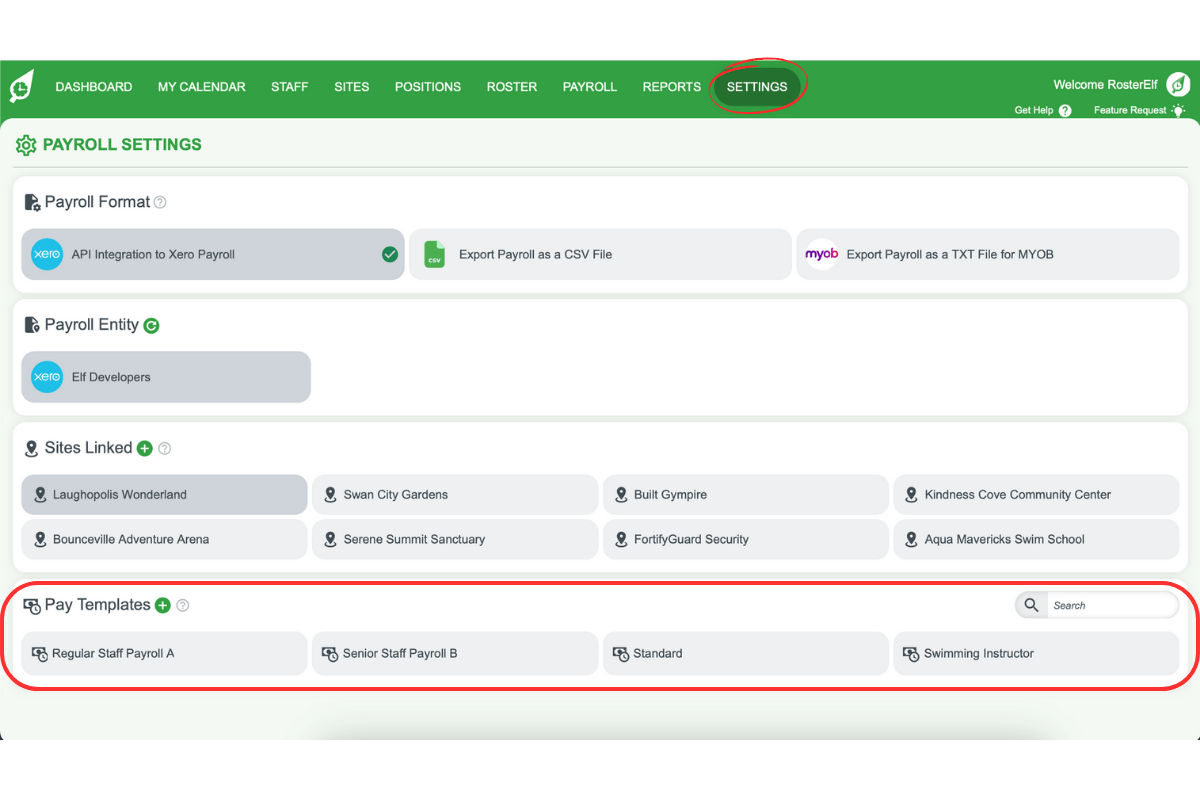Viewport: 1200px width, 800px height.
Task: Click the magnifier icon in Pay Templates search
Action: click(x=1031, y=605)
